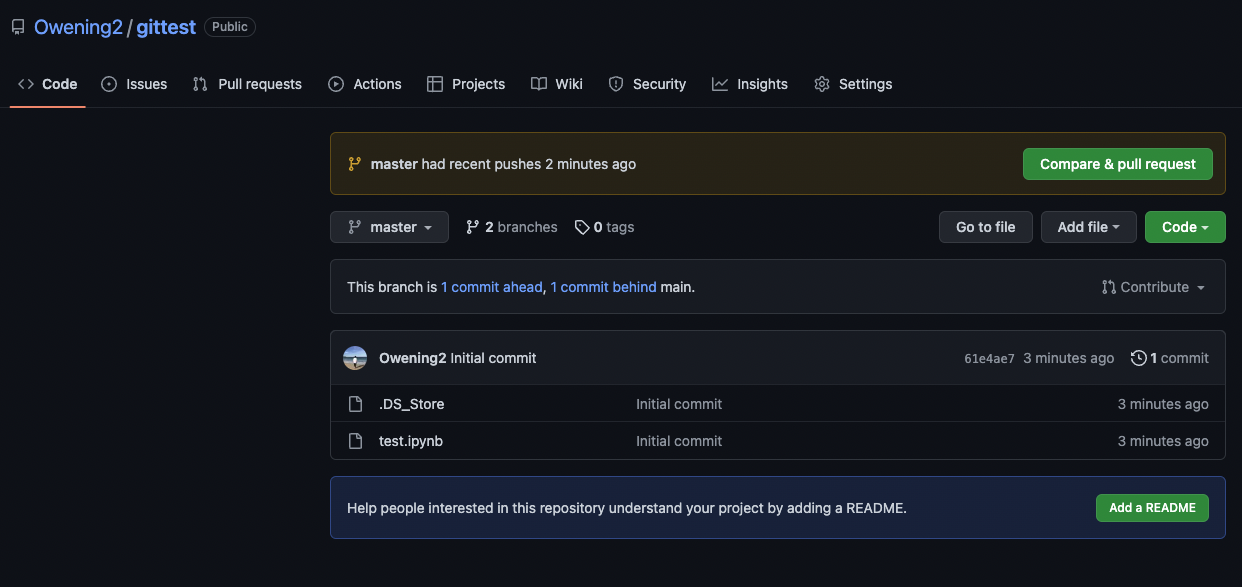Open the Owening2 owner profile link
Viewport: 1242px width, 587px height.
(x=78, y=27)
